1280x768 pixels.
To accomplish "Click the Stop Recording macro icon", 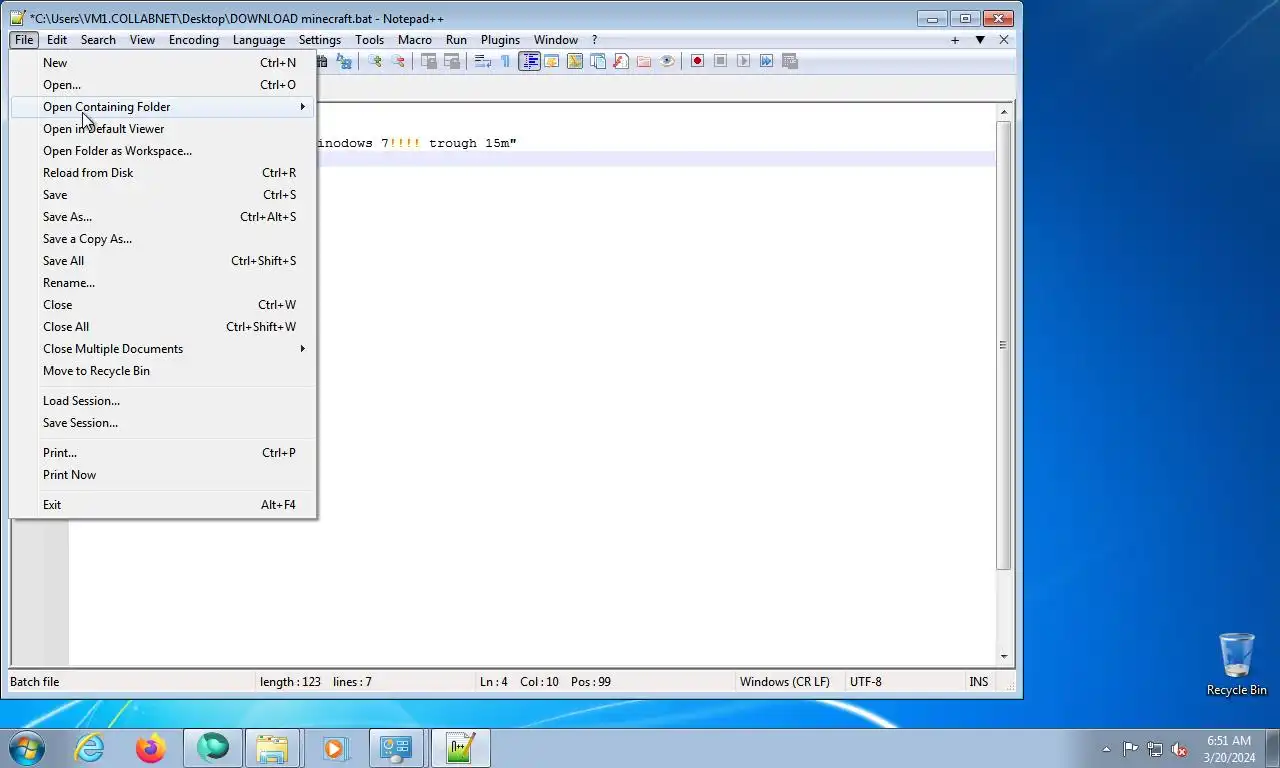I will (x=720, y=61).
